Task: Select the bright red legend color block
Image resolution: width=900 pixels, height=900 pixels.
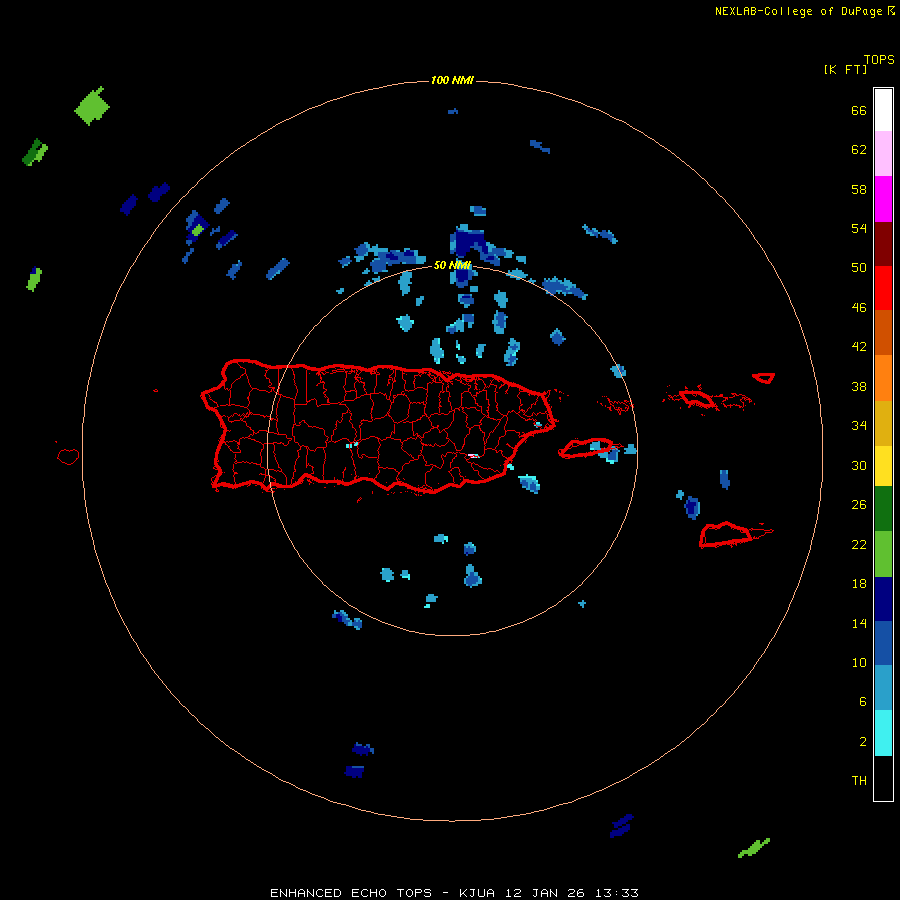Action: pyautogui.click(x=883, y=288)
